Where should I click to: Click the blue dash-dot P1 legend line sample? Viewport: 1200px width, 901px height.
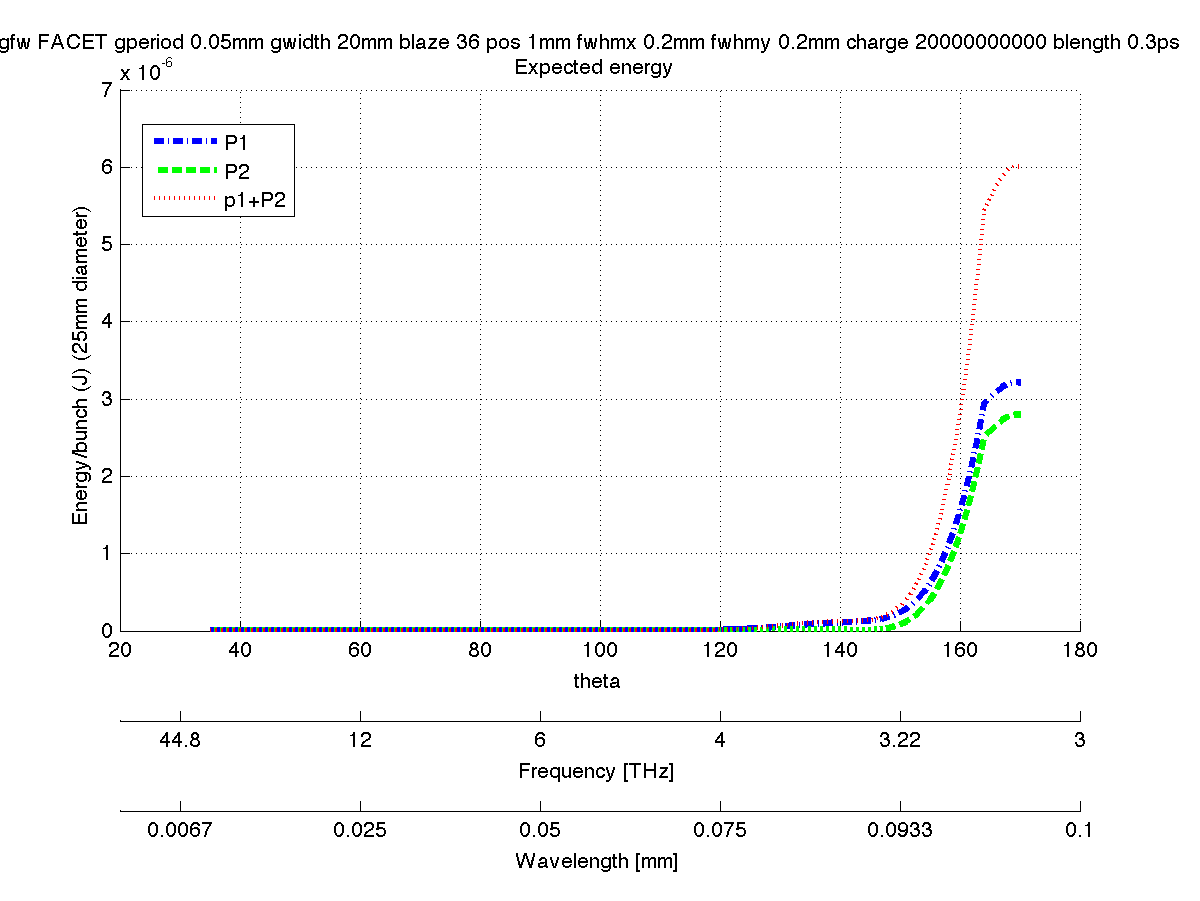point(186,142)
